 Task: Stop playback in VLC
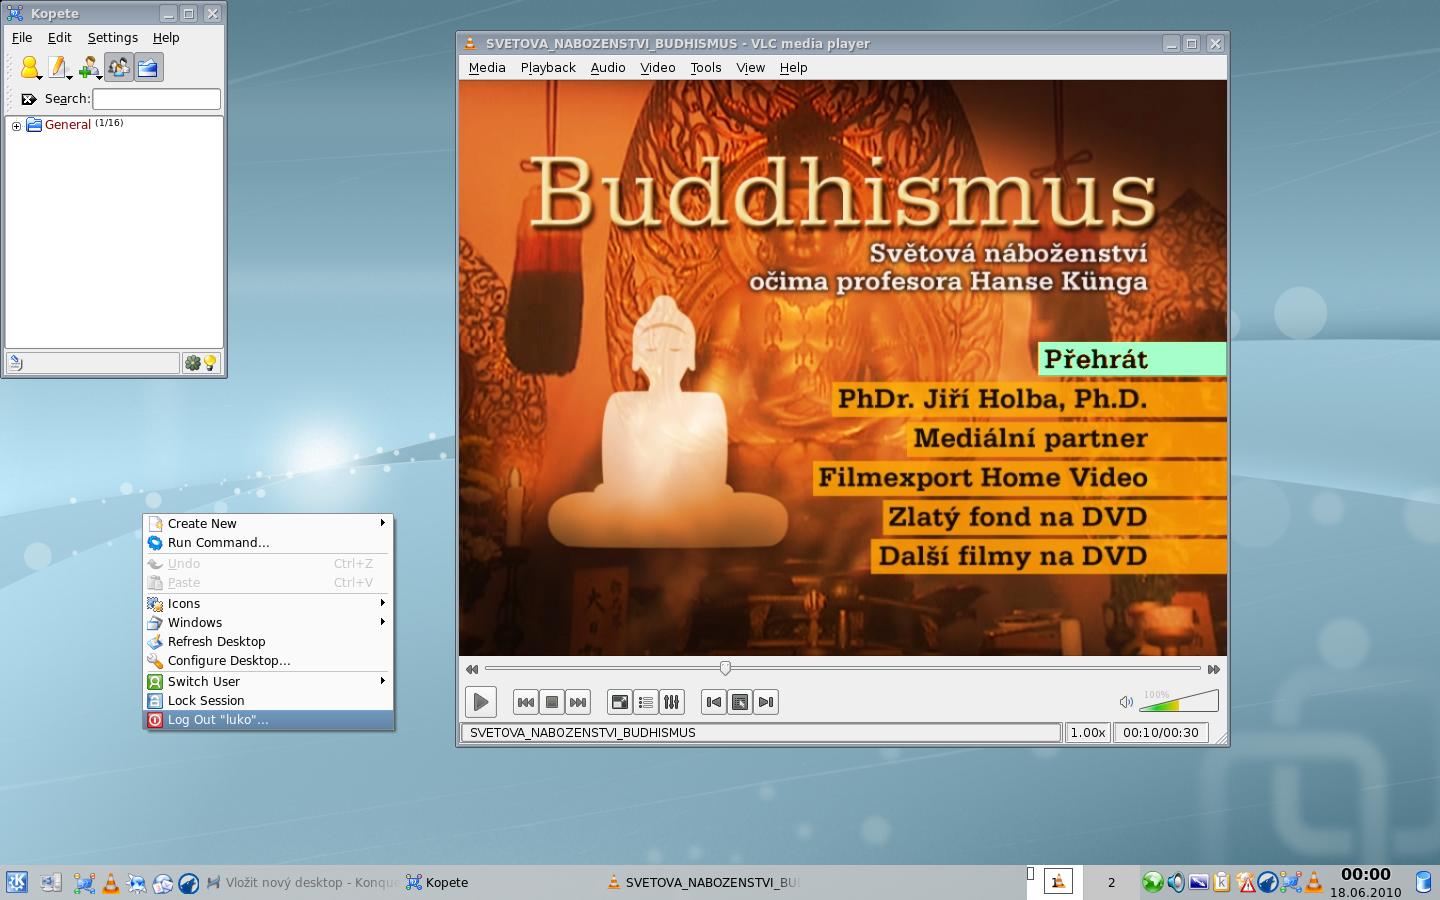click(x=552, y=702)
